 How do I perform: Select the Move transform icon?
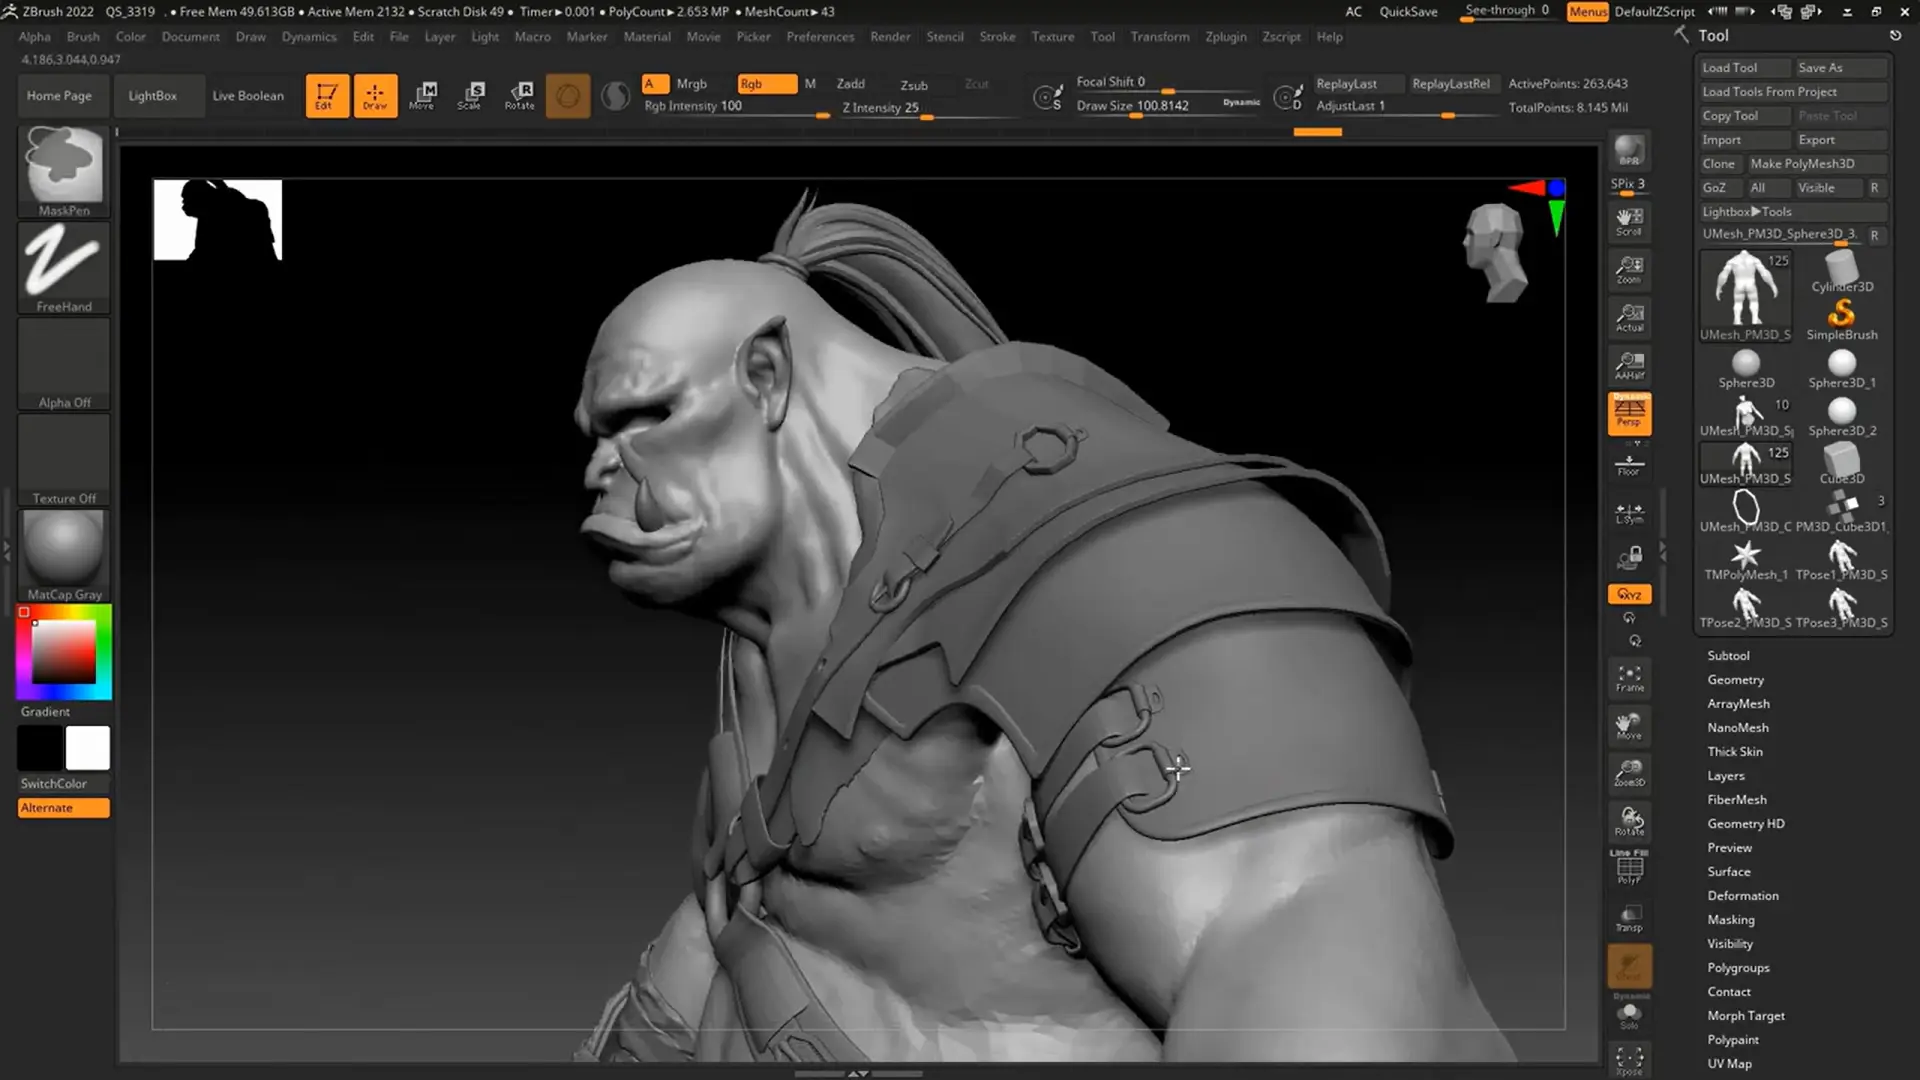tap(423, 95)
